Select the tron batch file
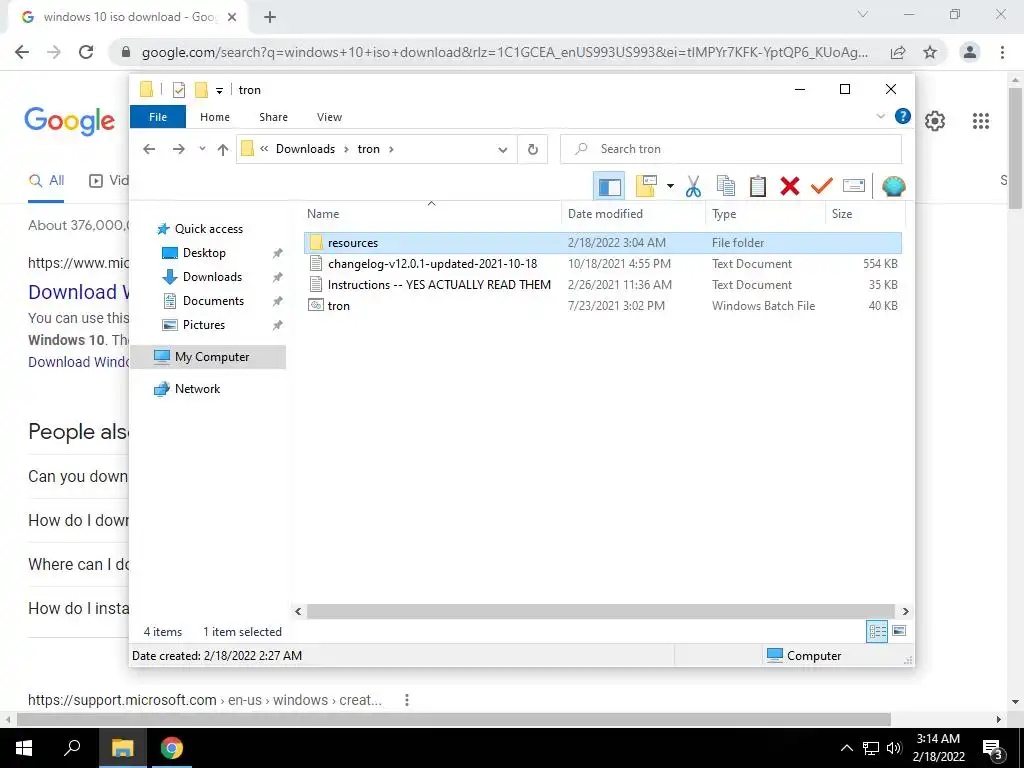 [x=603, y=306]
